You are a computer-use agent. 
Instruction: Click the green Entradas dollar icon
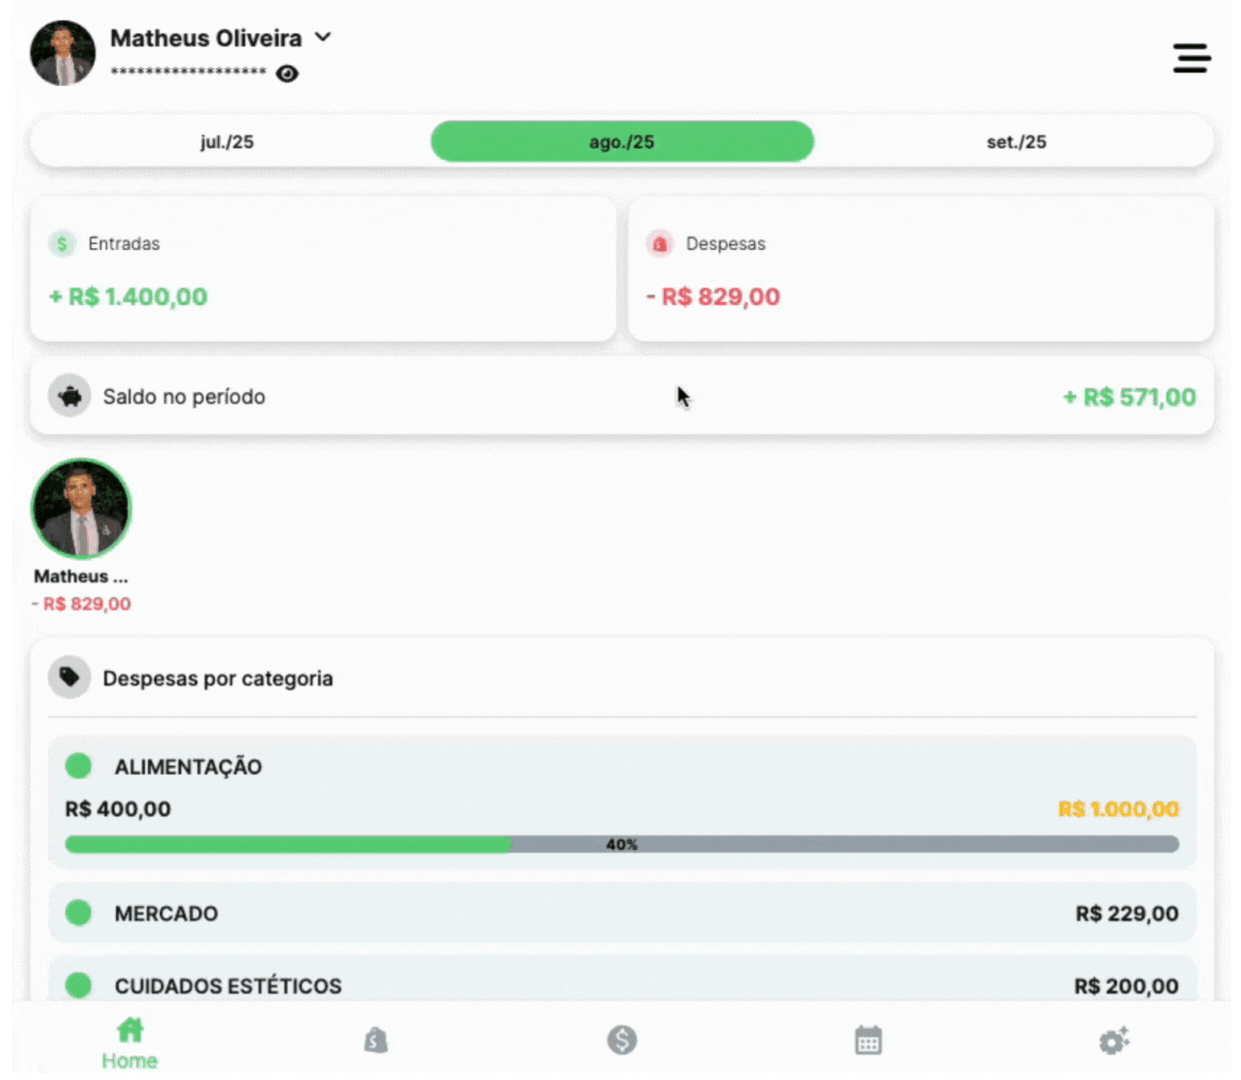click(62, 243)
